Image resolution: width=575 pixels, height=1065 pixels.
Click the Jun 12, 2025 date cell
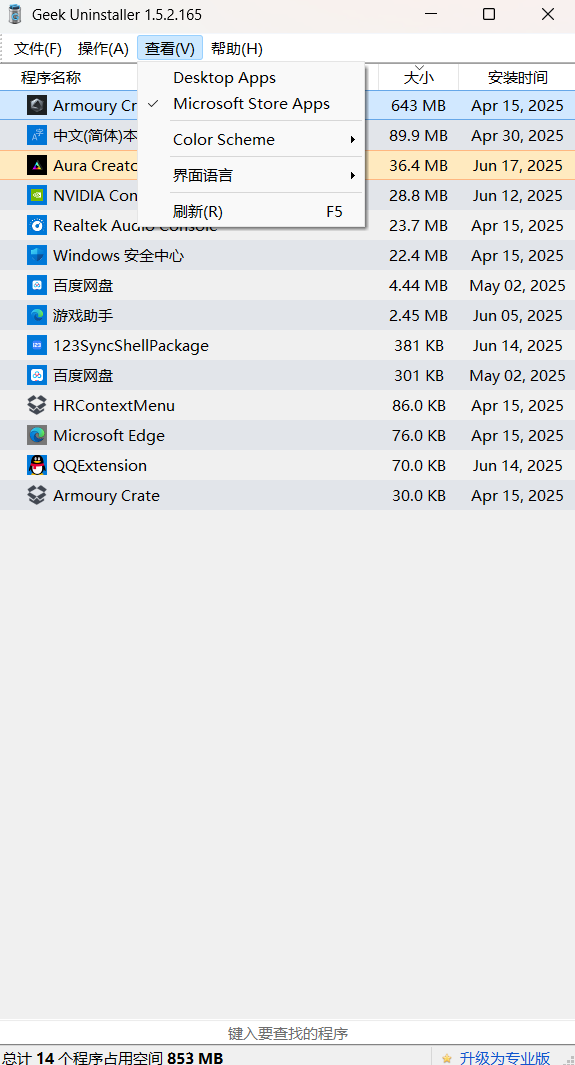click(517, 196)
